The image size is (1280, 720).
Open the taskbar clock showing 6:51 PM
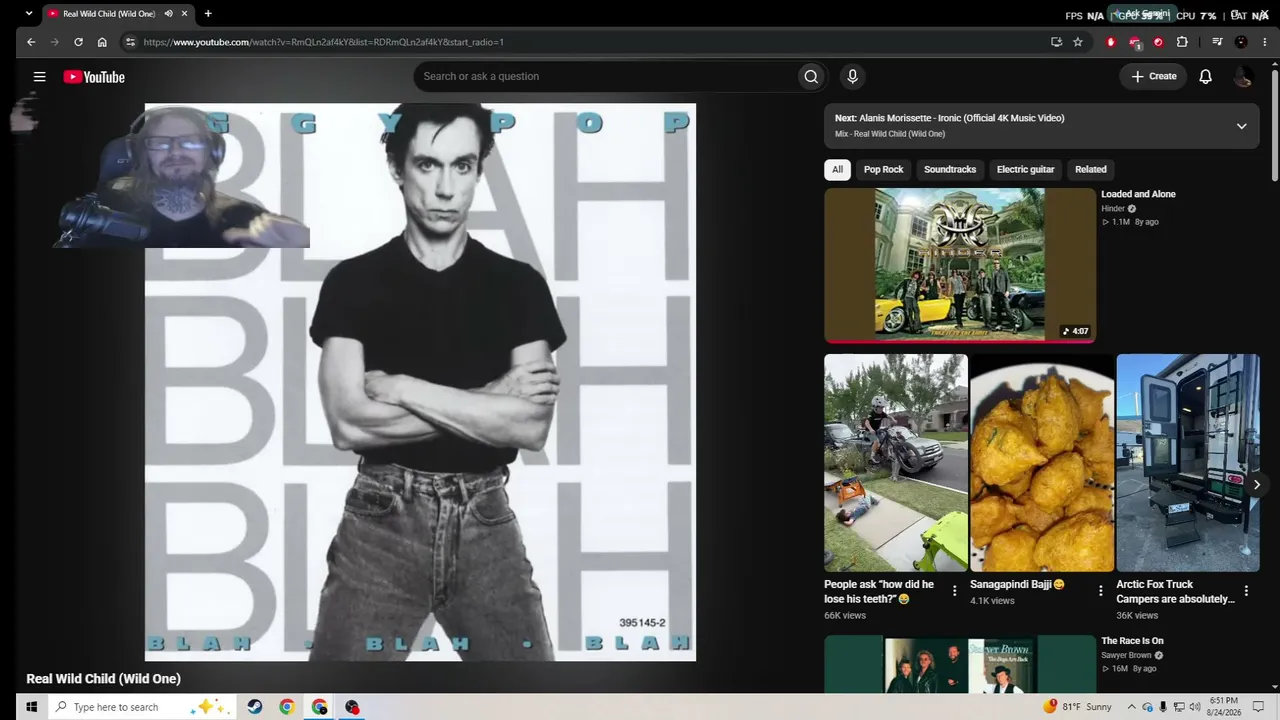(1223, 707)
